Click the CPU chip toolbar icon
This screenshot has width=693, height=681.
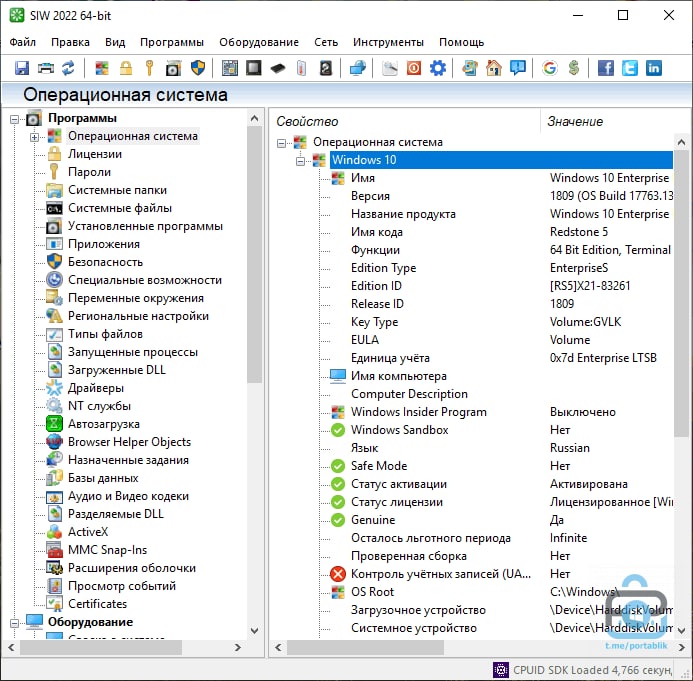click(x=254, y=68)
